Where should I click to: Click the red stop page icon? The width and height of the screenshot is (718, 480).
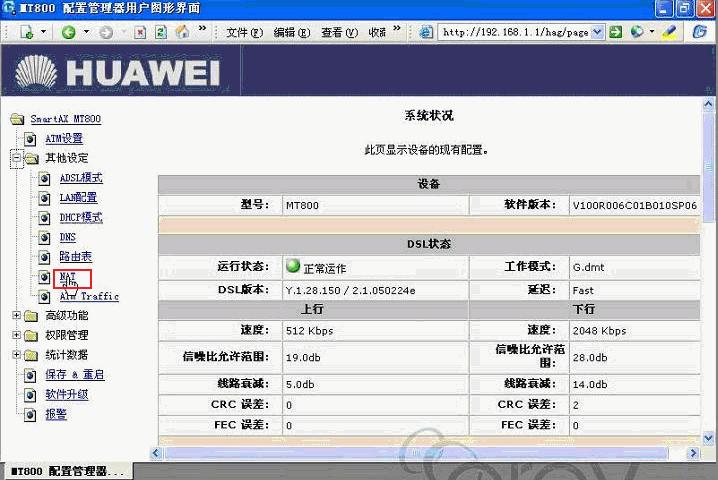click(x=140, y=32)
